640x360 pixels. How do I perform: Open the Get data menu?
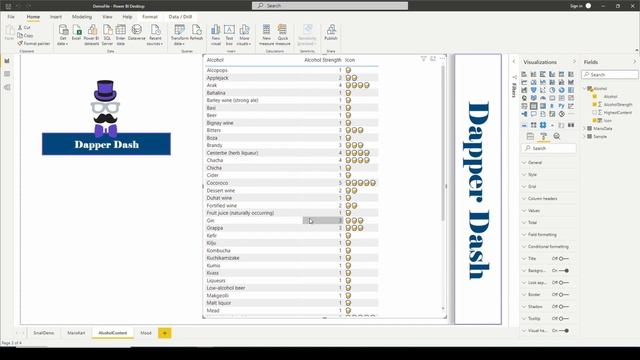[x=63, y=35]
